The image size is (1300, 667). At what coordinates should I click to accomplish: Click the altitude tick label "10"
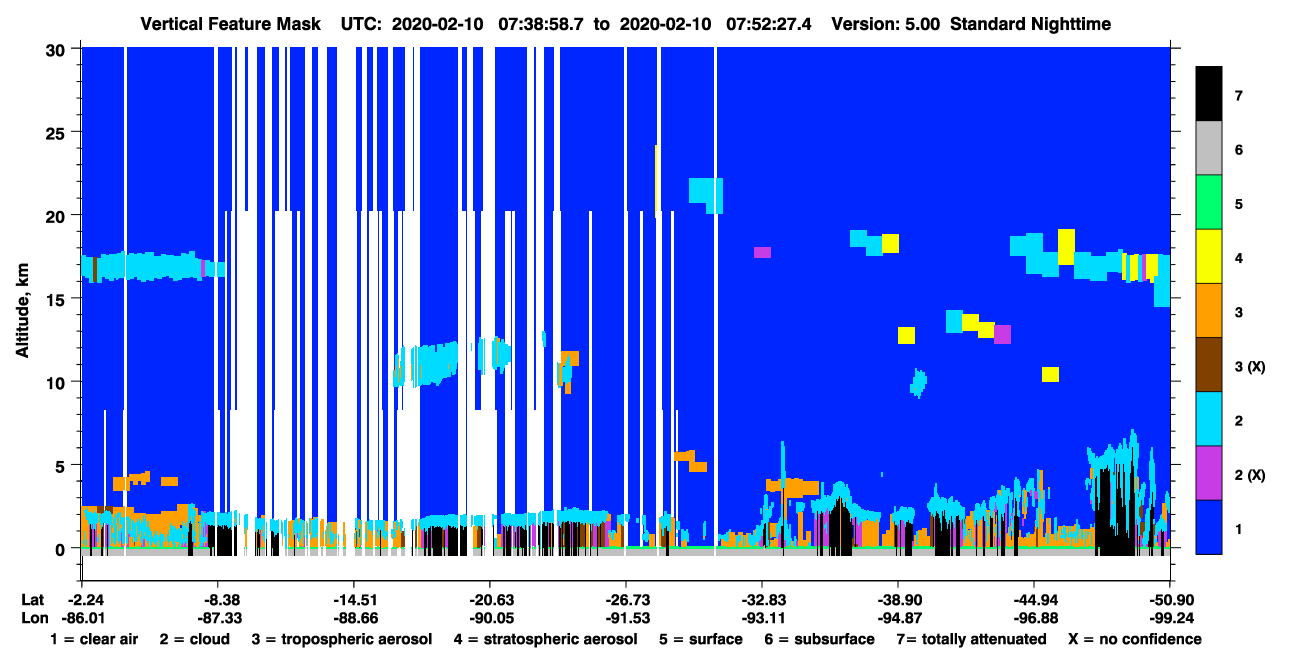pos(57,382)
